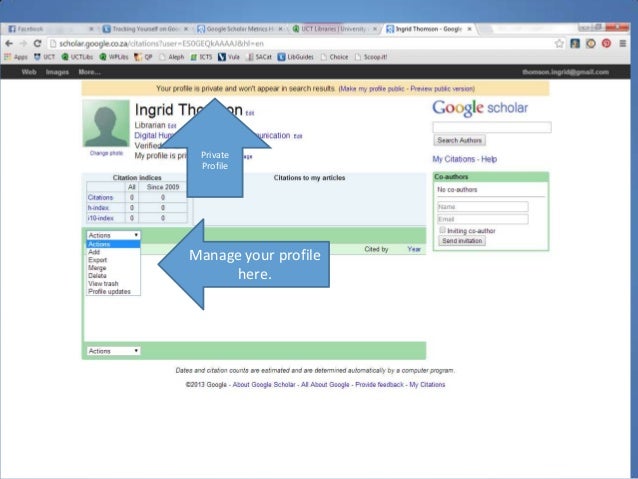Open Web in the black Google bar
The height and width of the screenshot is (479, 638).
click(x=29, y=72)
